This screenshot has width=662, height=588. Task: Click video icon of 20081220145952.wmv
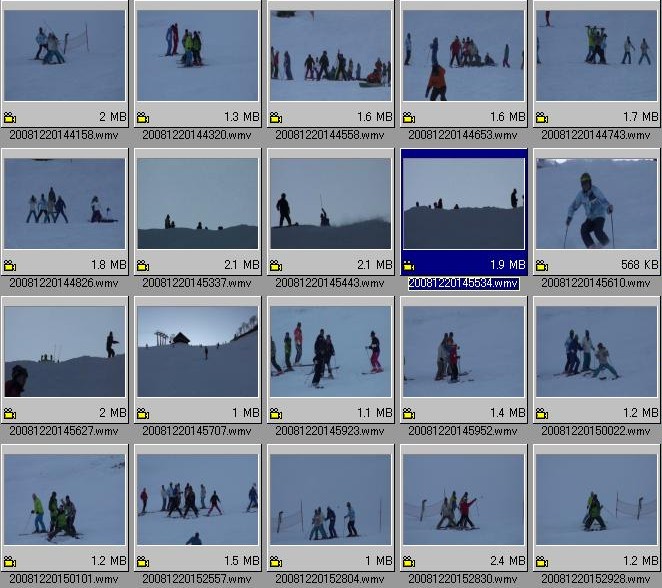[409, 414]
